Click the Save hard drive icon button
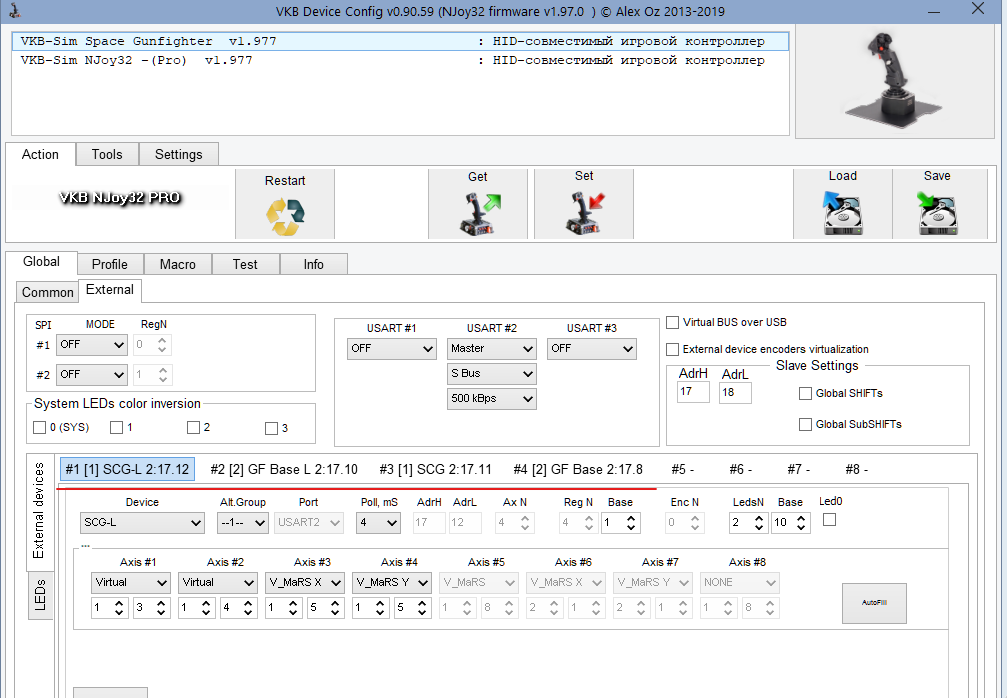Image resolution: width=1007 pixels, height=698 pixels. tap(938, 204)
